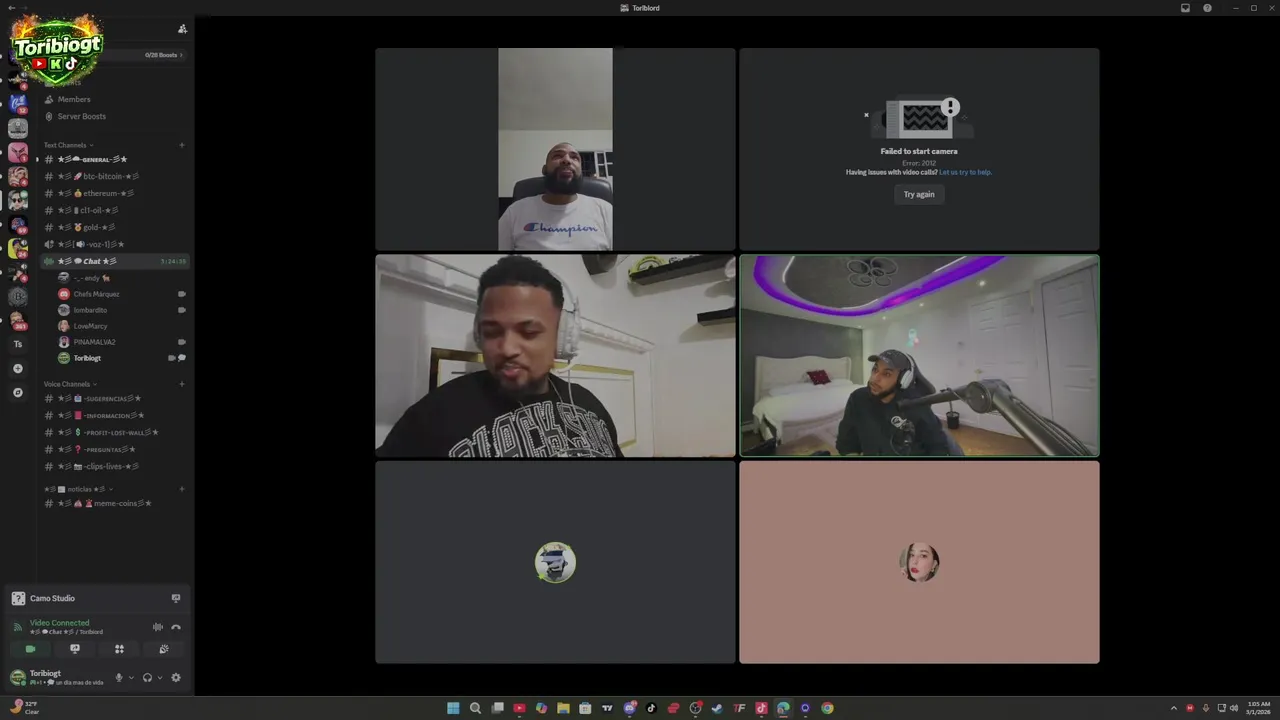The height and width of the screenshot is (720, 1280).
Task: Disconnect from the voice call
Action: (x=176, y=627)
